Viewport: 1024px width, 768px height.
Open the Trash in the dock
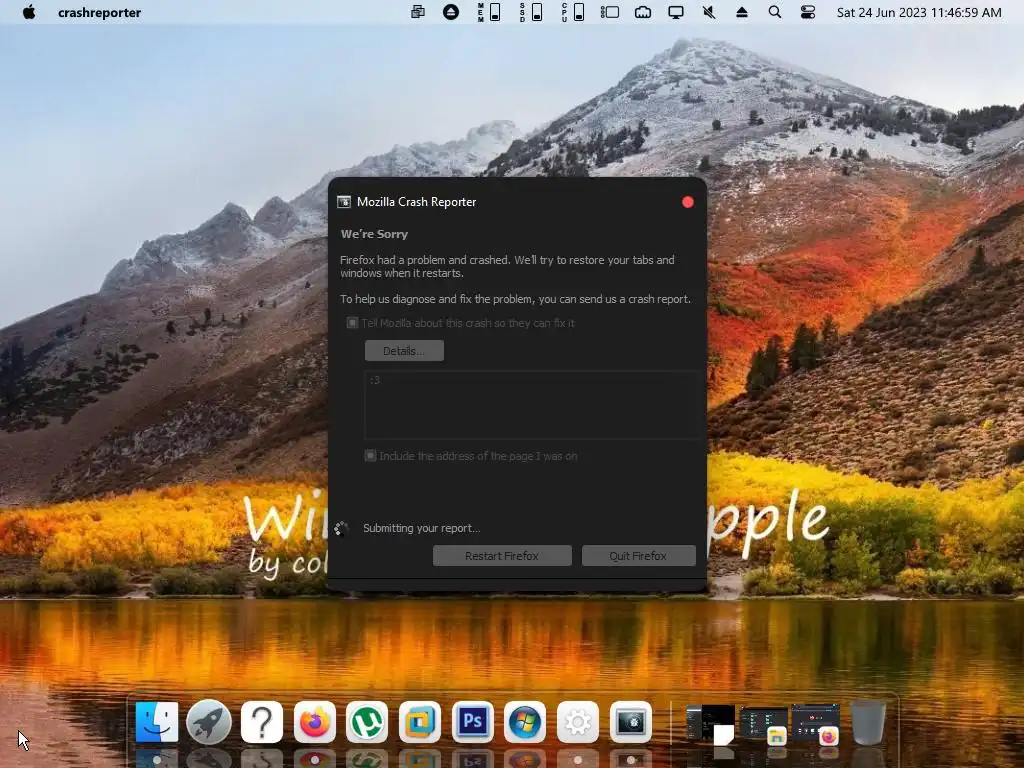click(869, 722)
